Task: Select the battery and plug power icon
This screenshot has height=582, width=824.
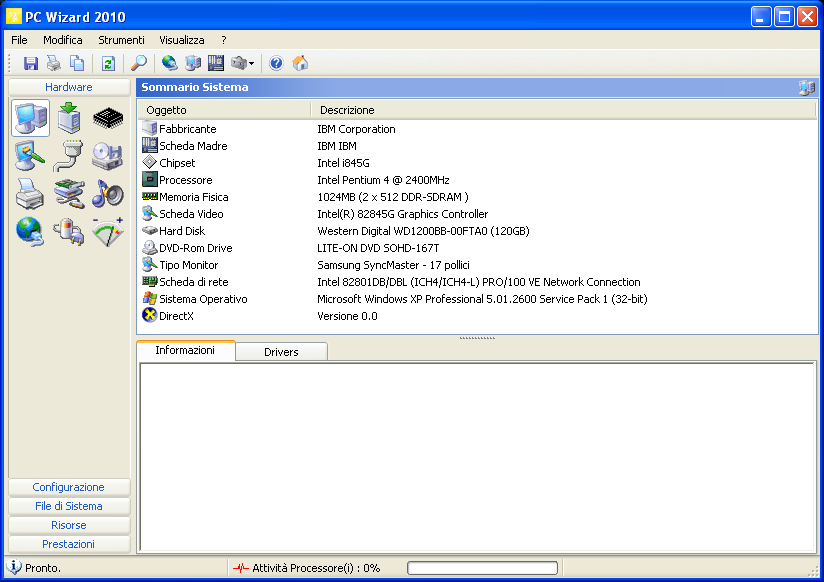Action: 68,232
